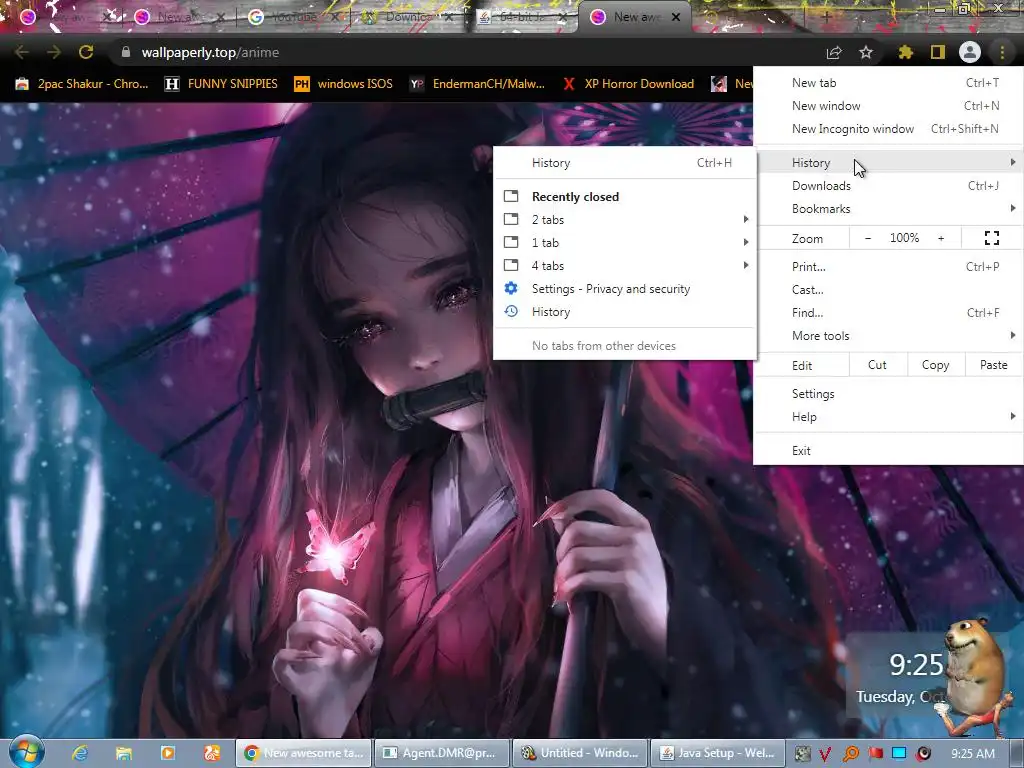Open the windows ISOS bookmark
The height and width of the screenshot is (768, 1024).
point(344,84)
